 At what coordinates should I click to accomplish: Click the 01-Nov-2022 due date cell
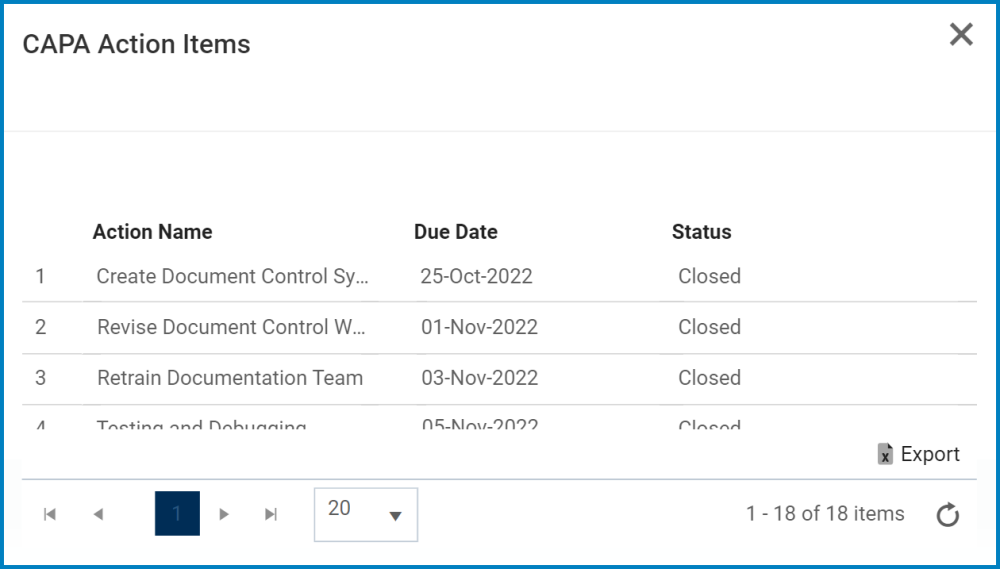tap(479, 327)
